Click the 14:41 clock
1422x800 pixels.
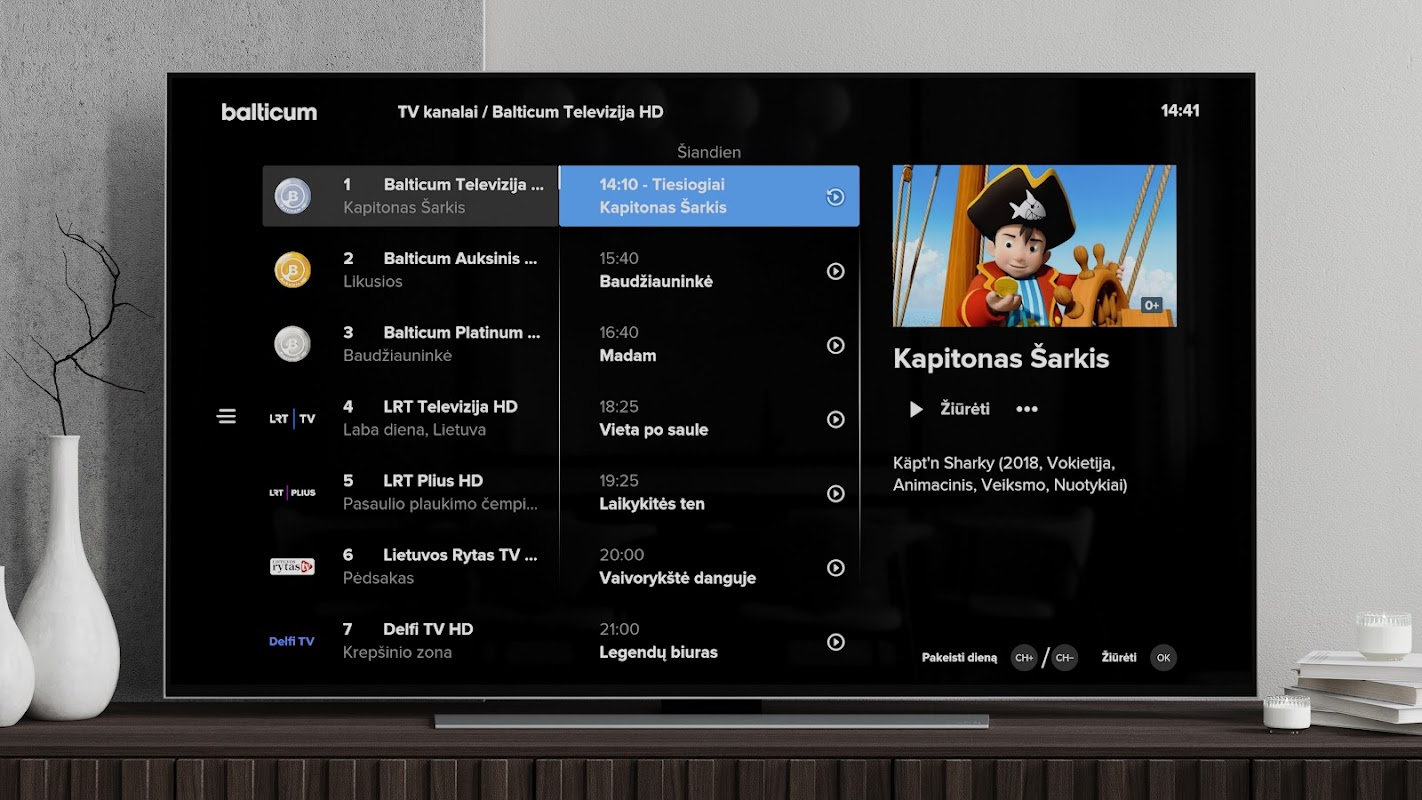coord(1180,111)
